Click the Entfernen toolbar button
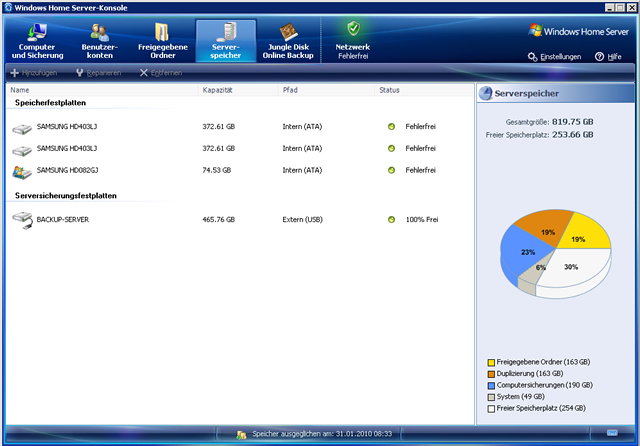 coord(161,73)
